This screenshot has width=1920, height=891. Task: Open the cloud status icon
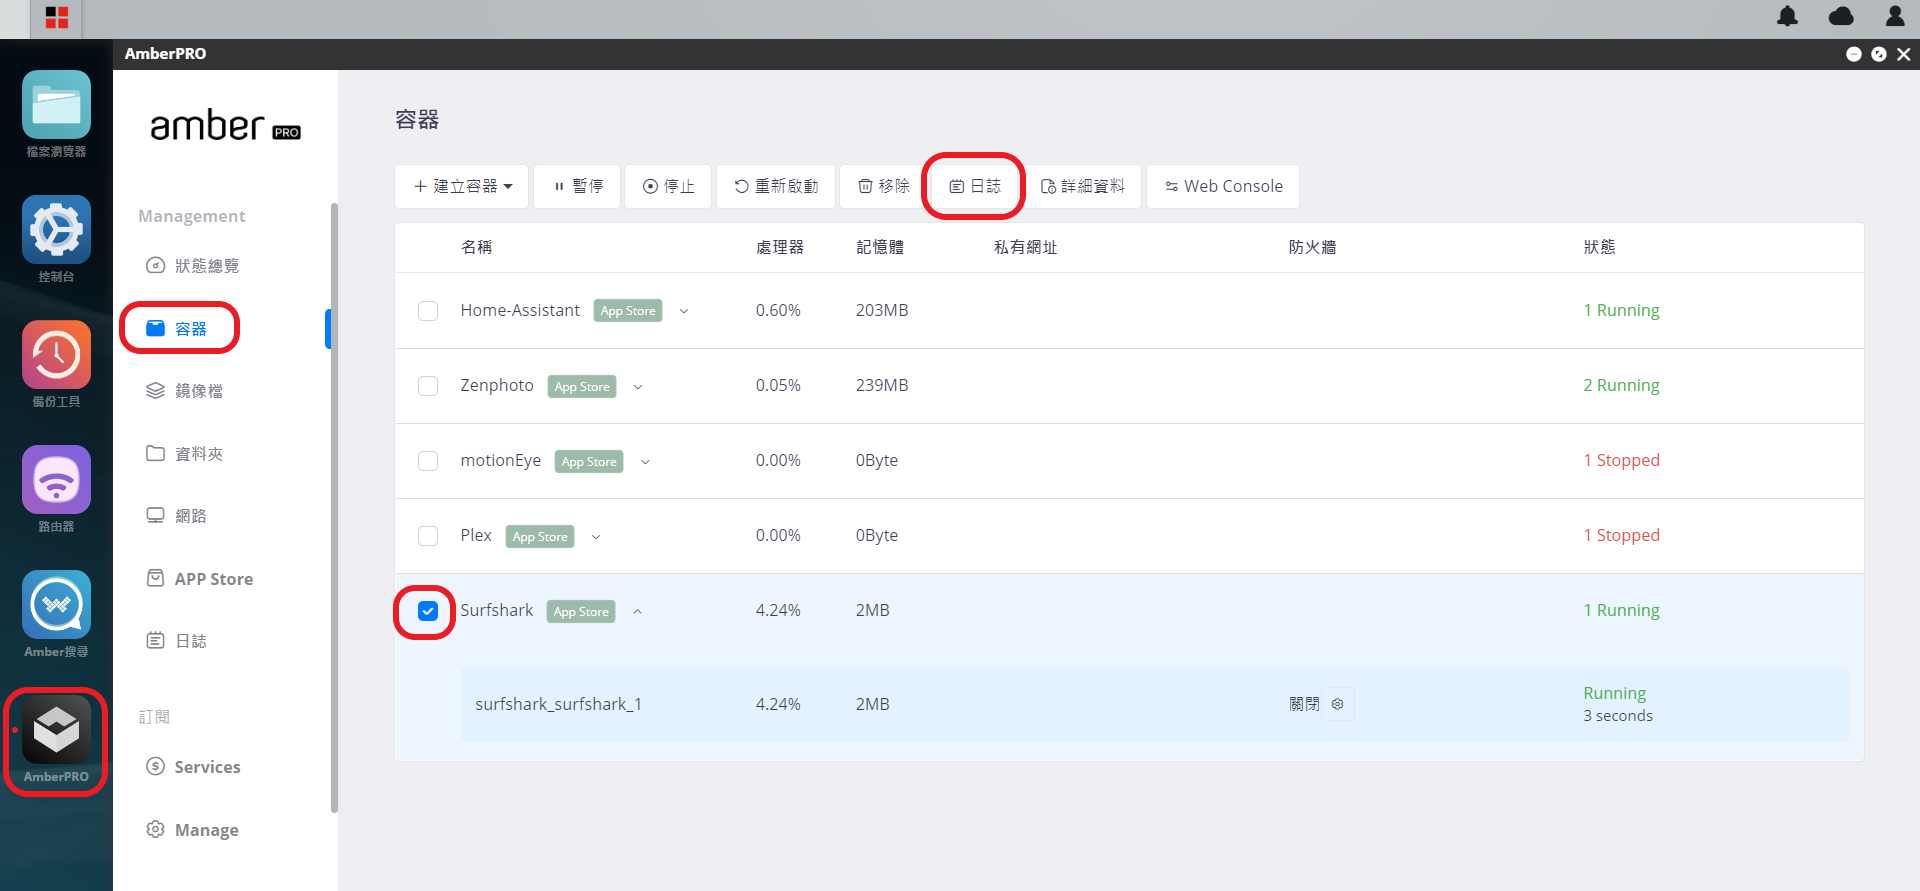point(1841,16)
